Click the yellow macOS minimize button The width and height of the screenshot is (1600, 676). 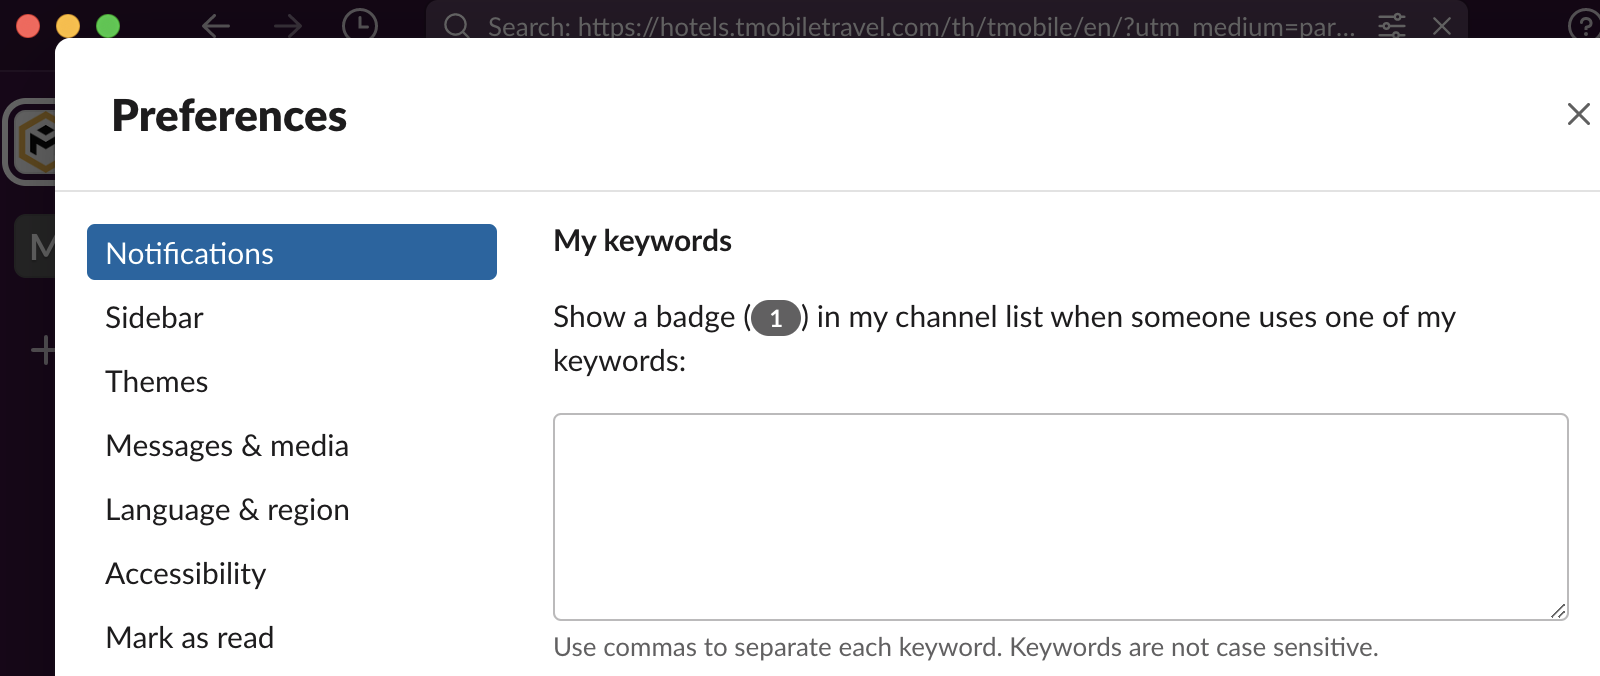pos(68,26)
